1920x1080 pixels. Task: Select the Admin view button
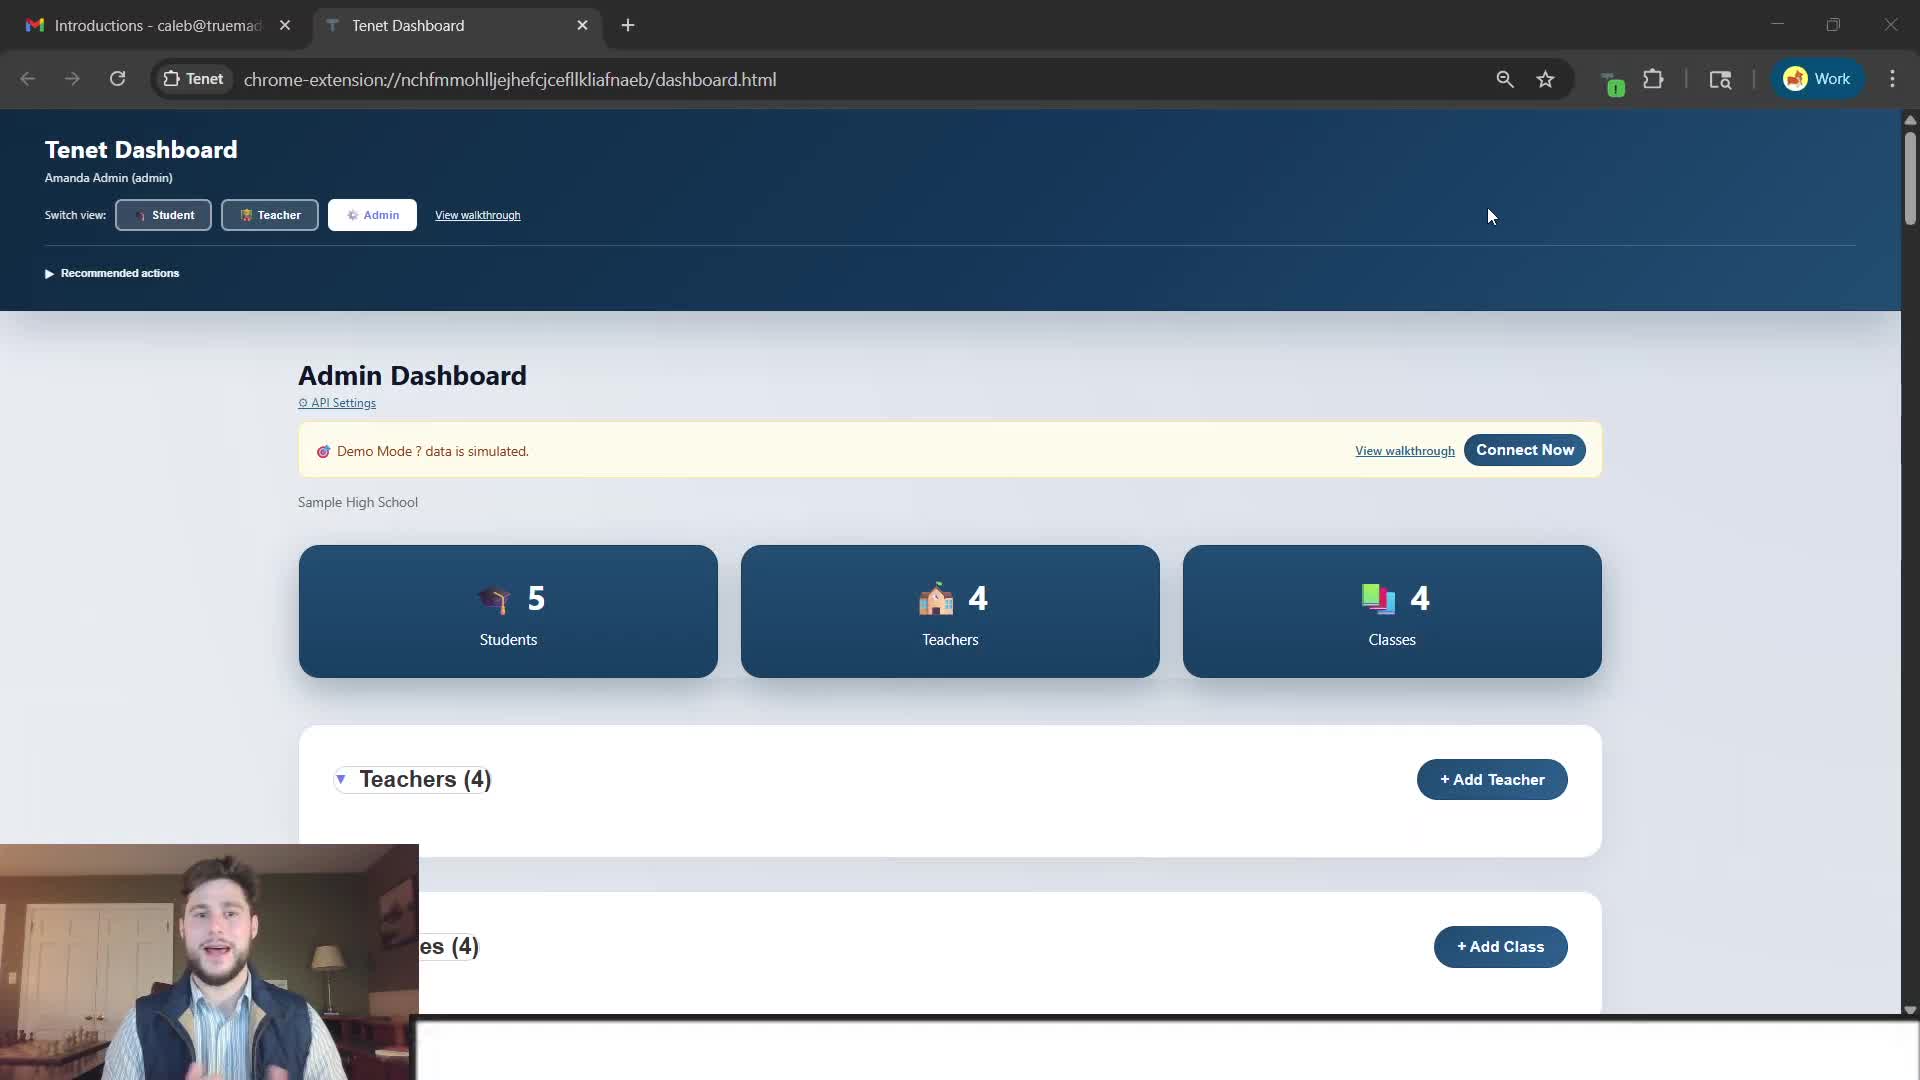click(x=372, y=215)
